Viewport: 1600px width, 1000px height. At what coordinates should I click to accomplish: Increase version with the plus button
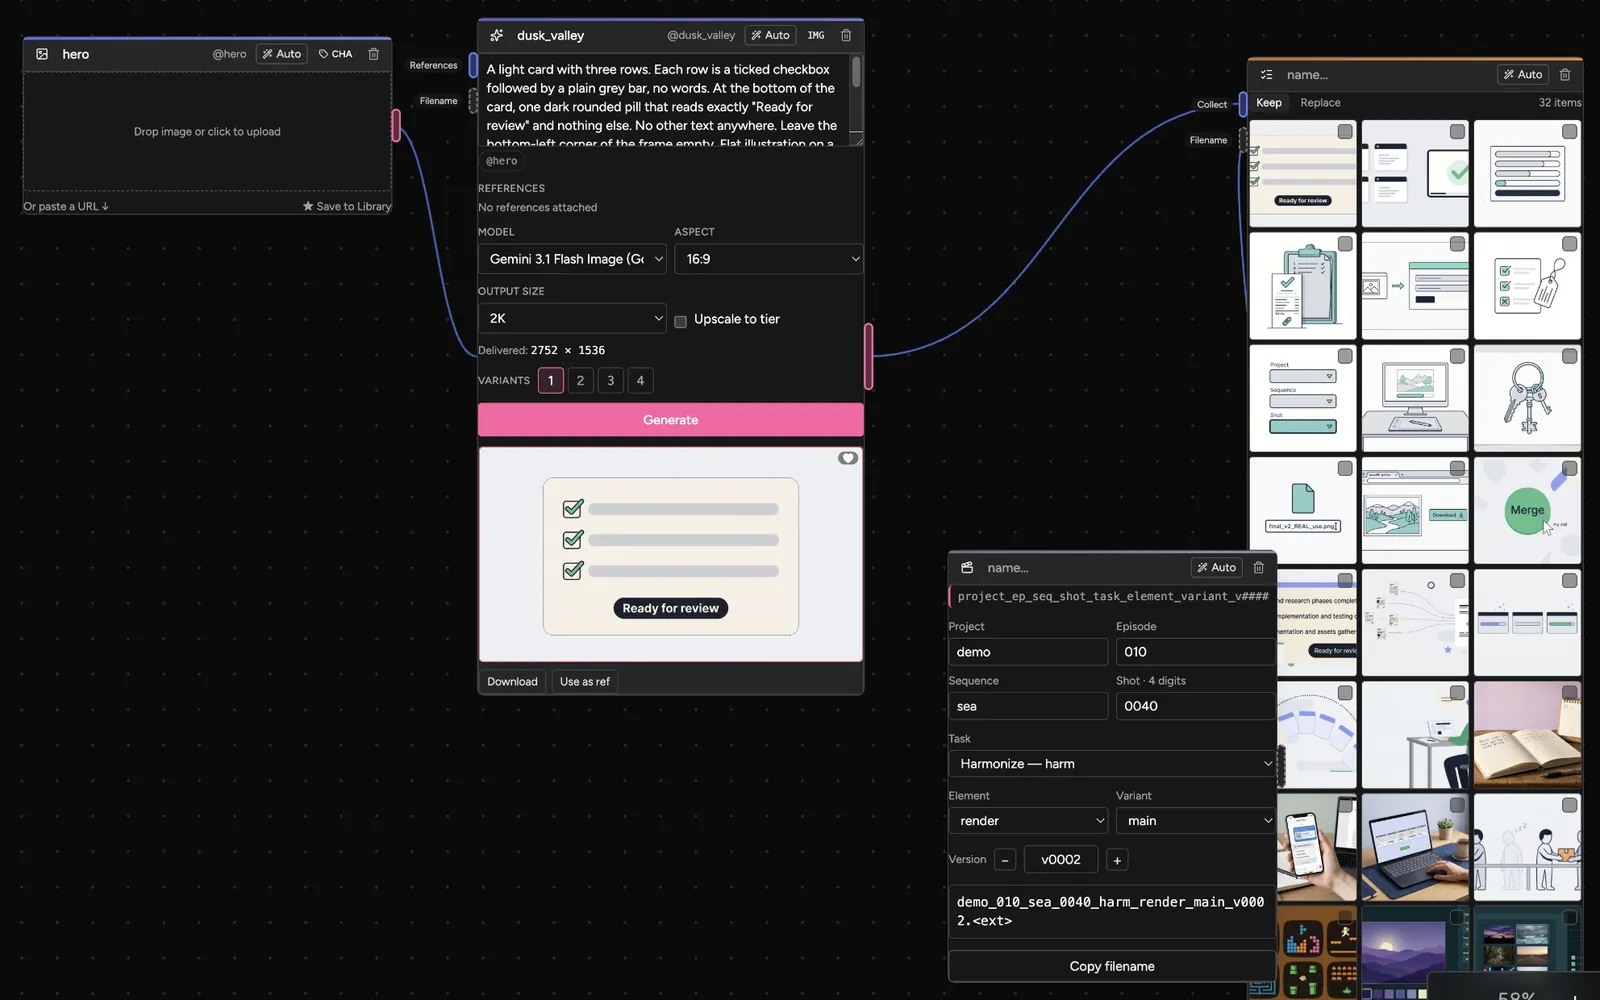1117,860
